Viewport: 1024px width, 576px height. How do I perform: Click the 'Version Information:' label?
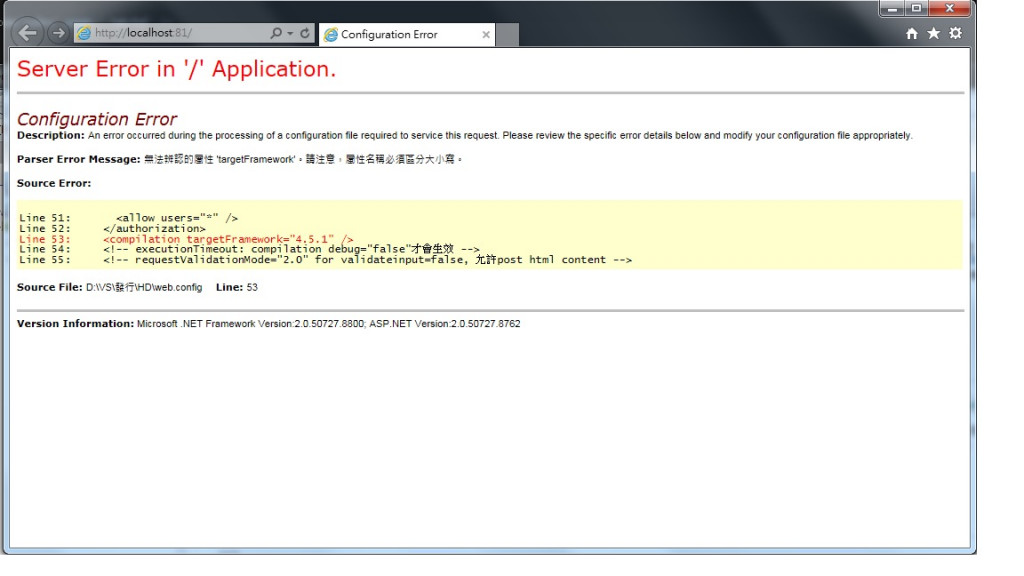[75, 324]
